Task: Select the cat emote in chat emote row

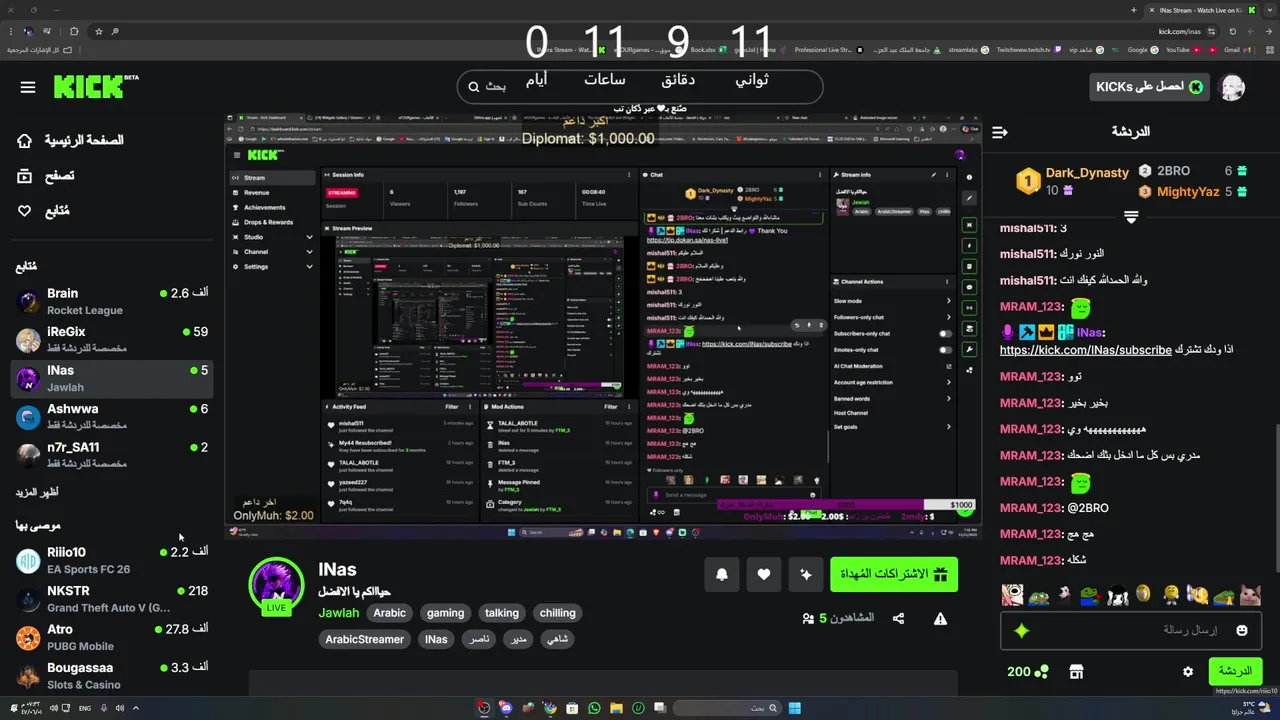Action: [1248, 596]
